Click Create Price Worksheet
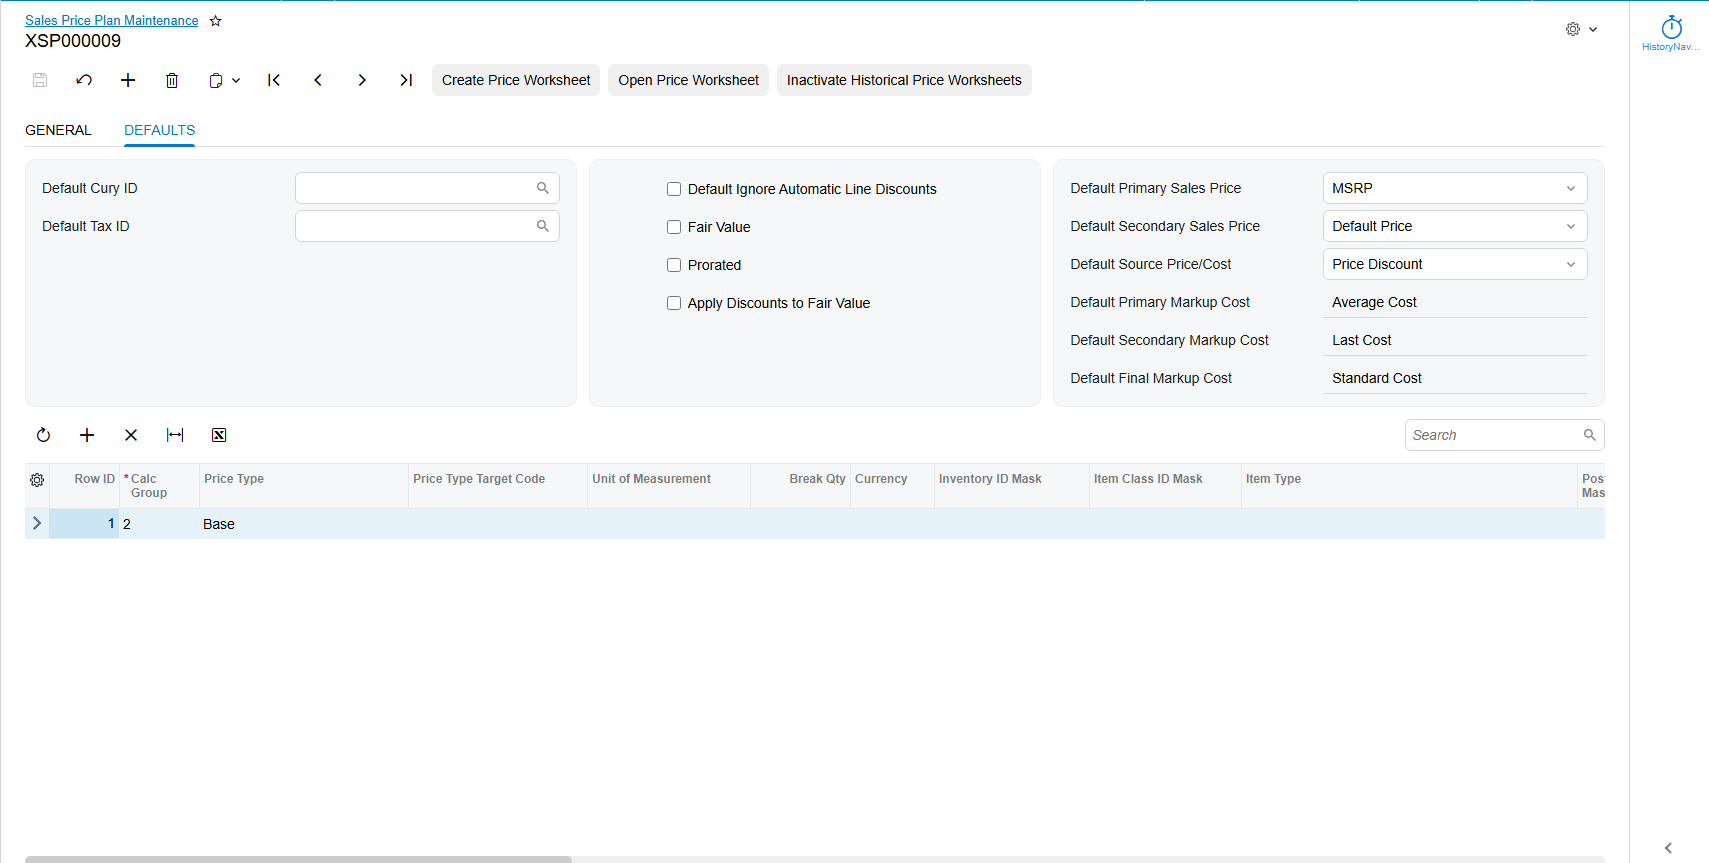Screen dimensions: 1709x863 (x=516, y=80)
